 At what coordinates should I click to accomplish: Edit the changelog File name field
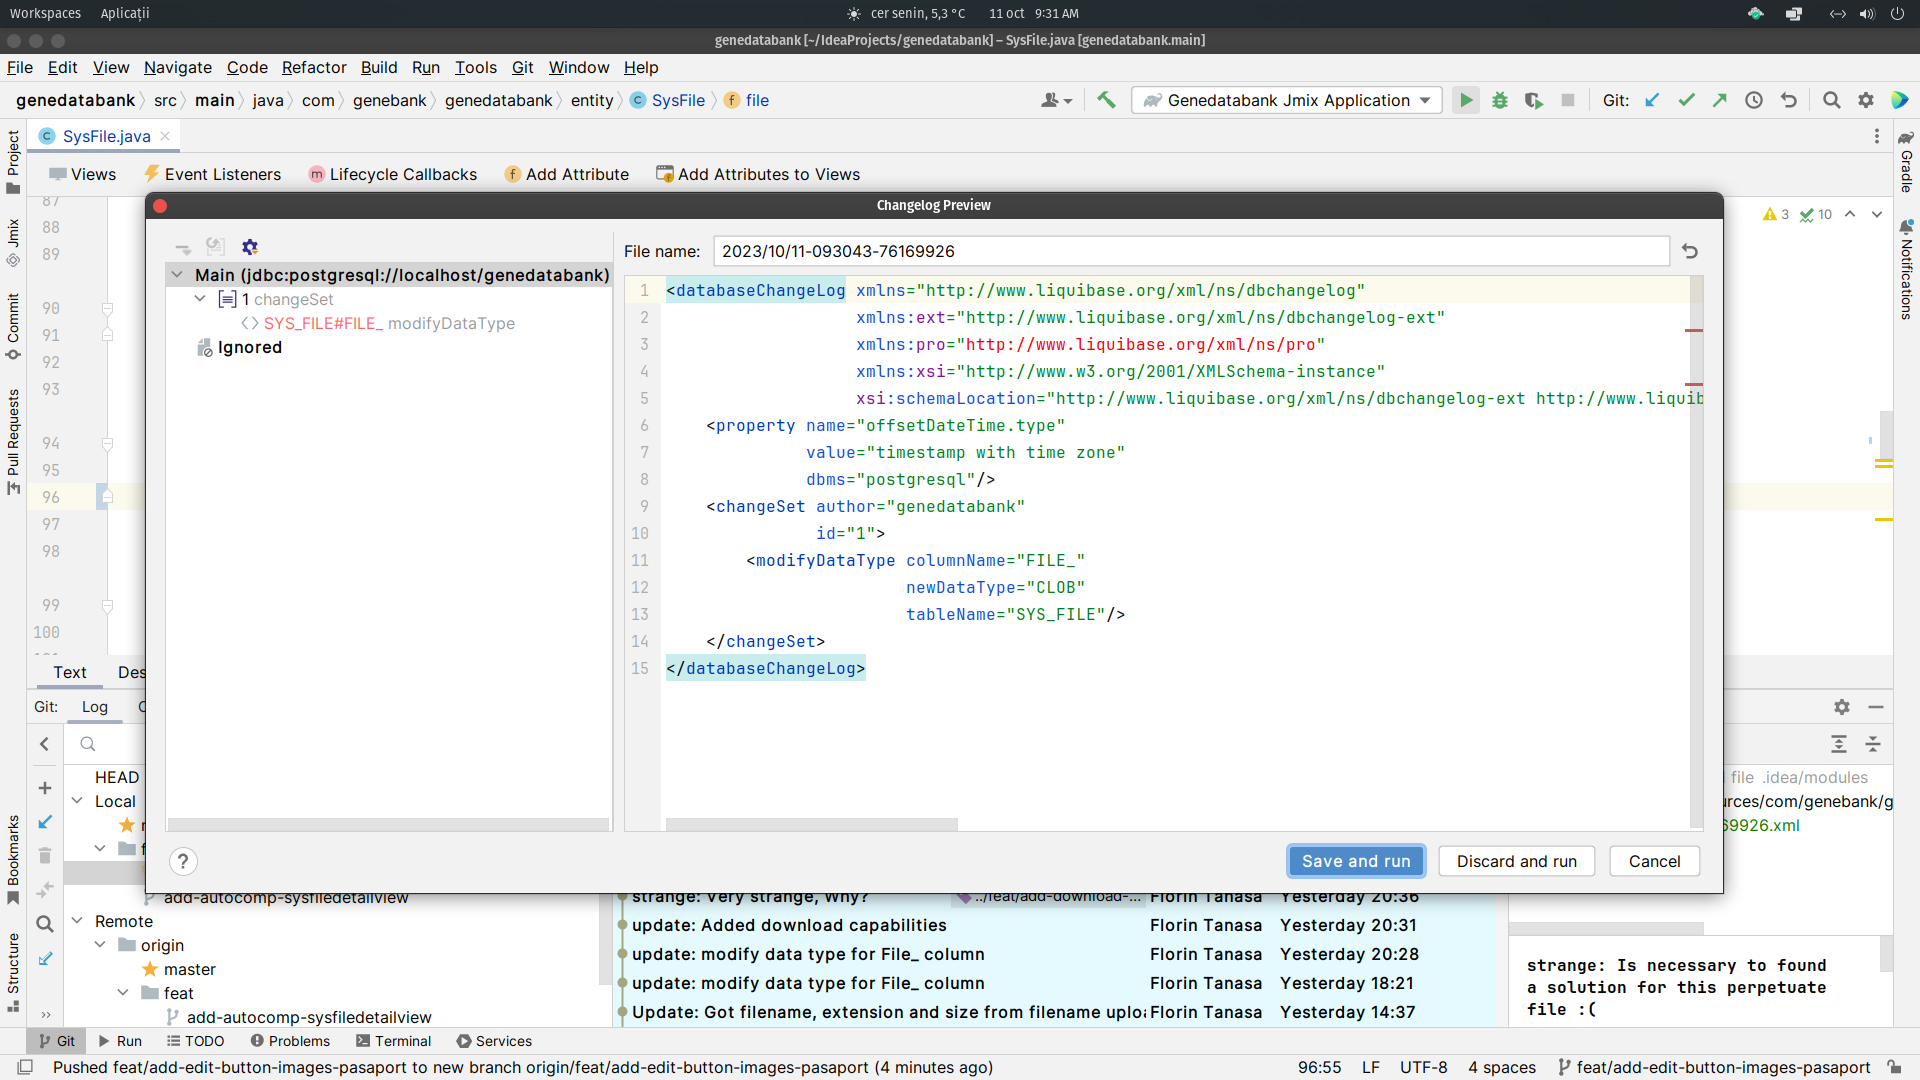1191,251
